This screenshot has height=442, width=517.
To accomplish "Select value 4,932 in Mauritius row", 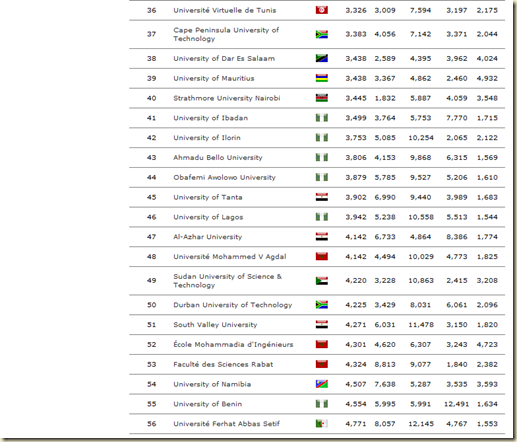I will [x=487, y=78].
